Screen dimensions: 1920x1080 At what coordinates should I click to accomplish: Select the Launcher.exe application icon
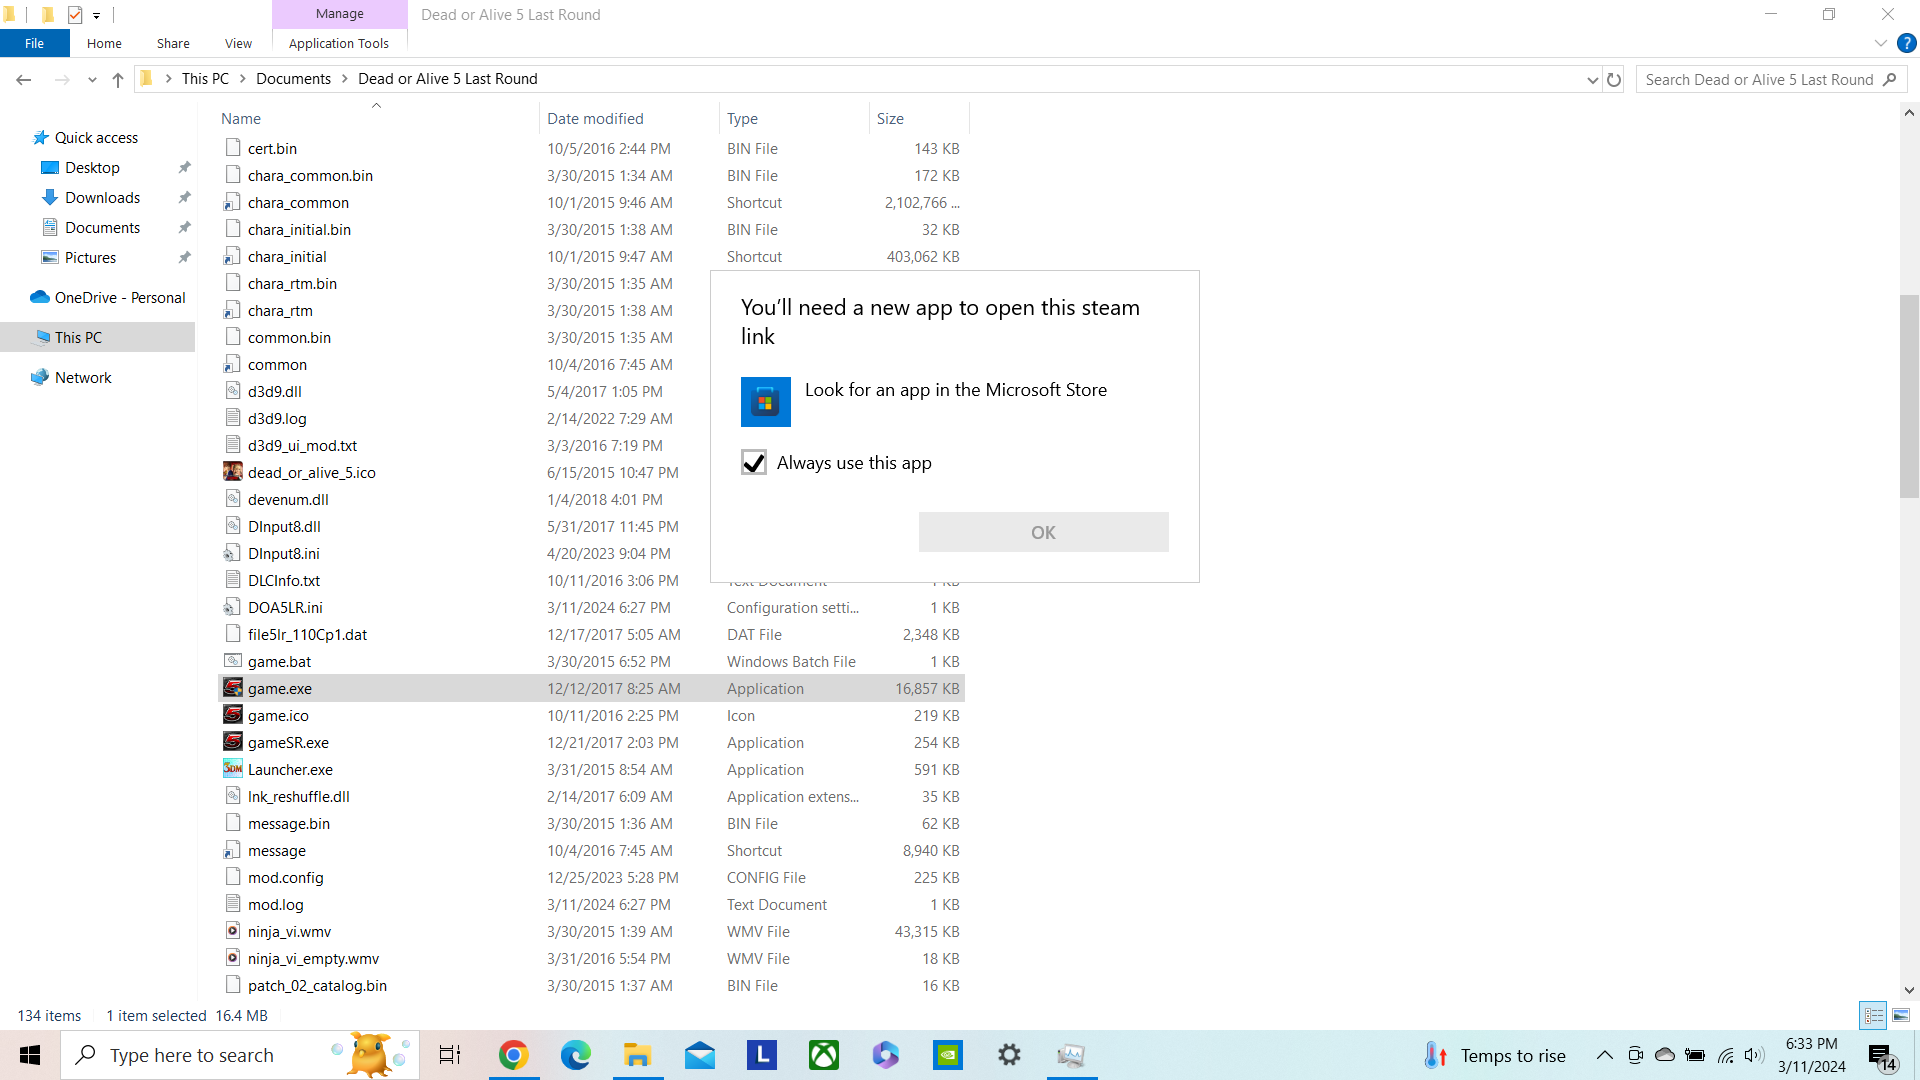(233, 769)
